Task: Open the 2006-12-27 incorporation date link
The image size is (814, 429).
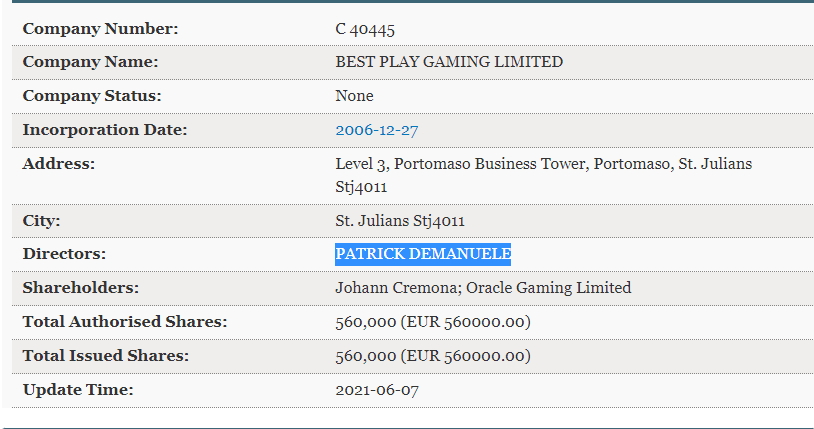Action: pyautogui.click(x=376, y=130)
